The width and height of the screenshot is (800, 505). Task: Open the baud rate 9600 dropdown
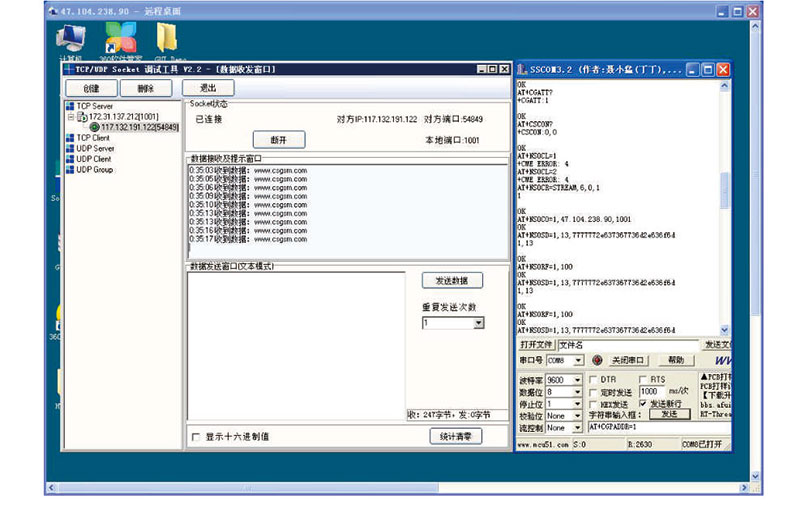point(578,380)
